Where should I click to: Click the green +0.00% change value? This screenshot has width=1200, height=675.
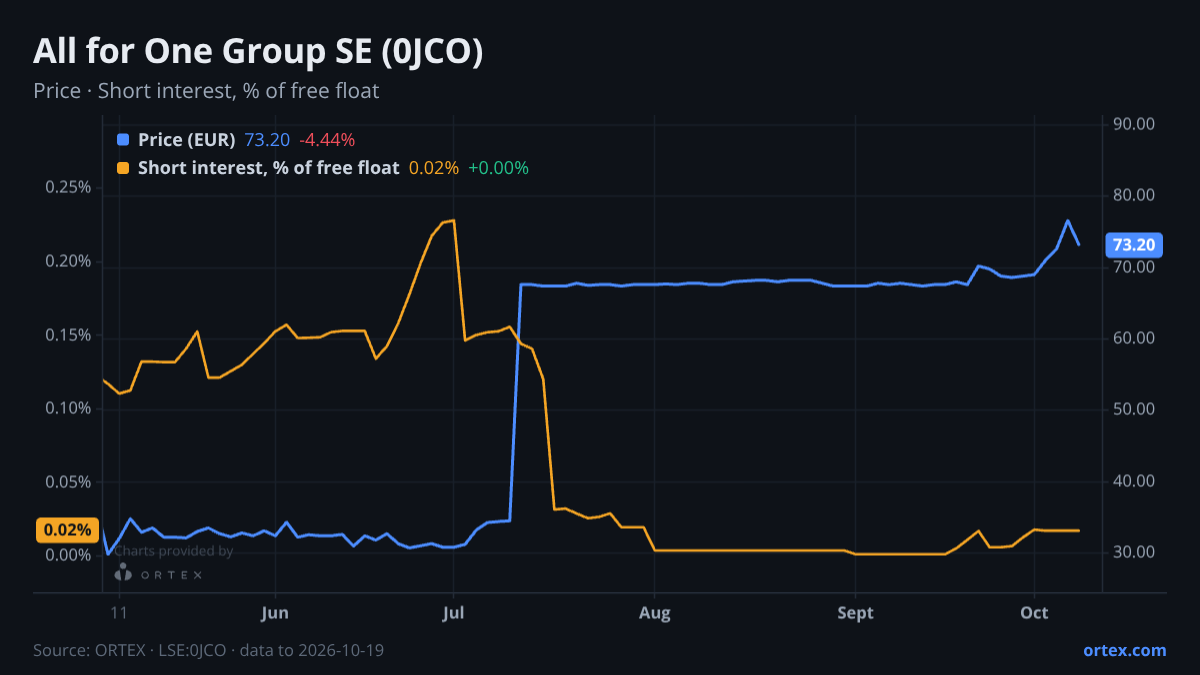(x=498, y=168)
